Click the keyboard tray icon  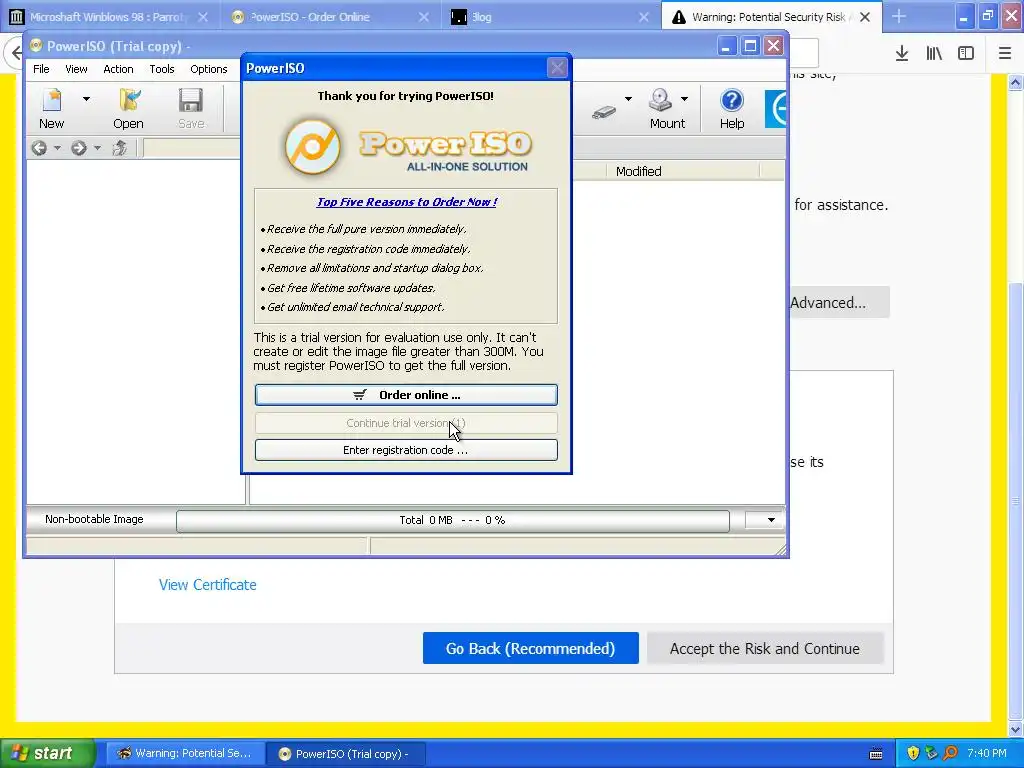[x=876, y=754]
